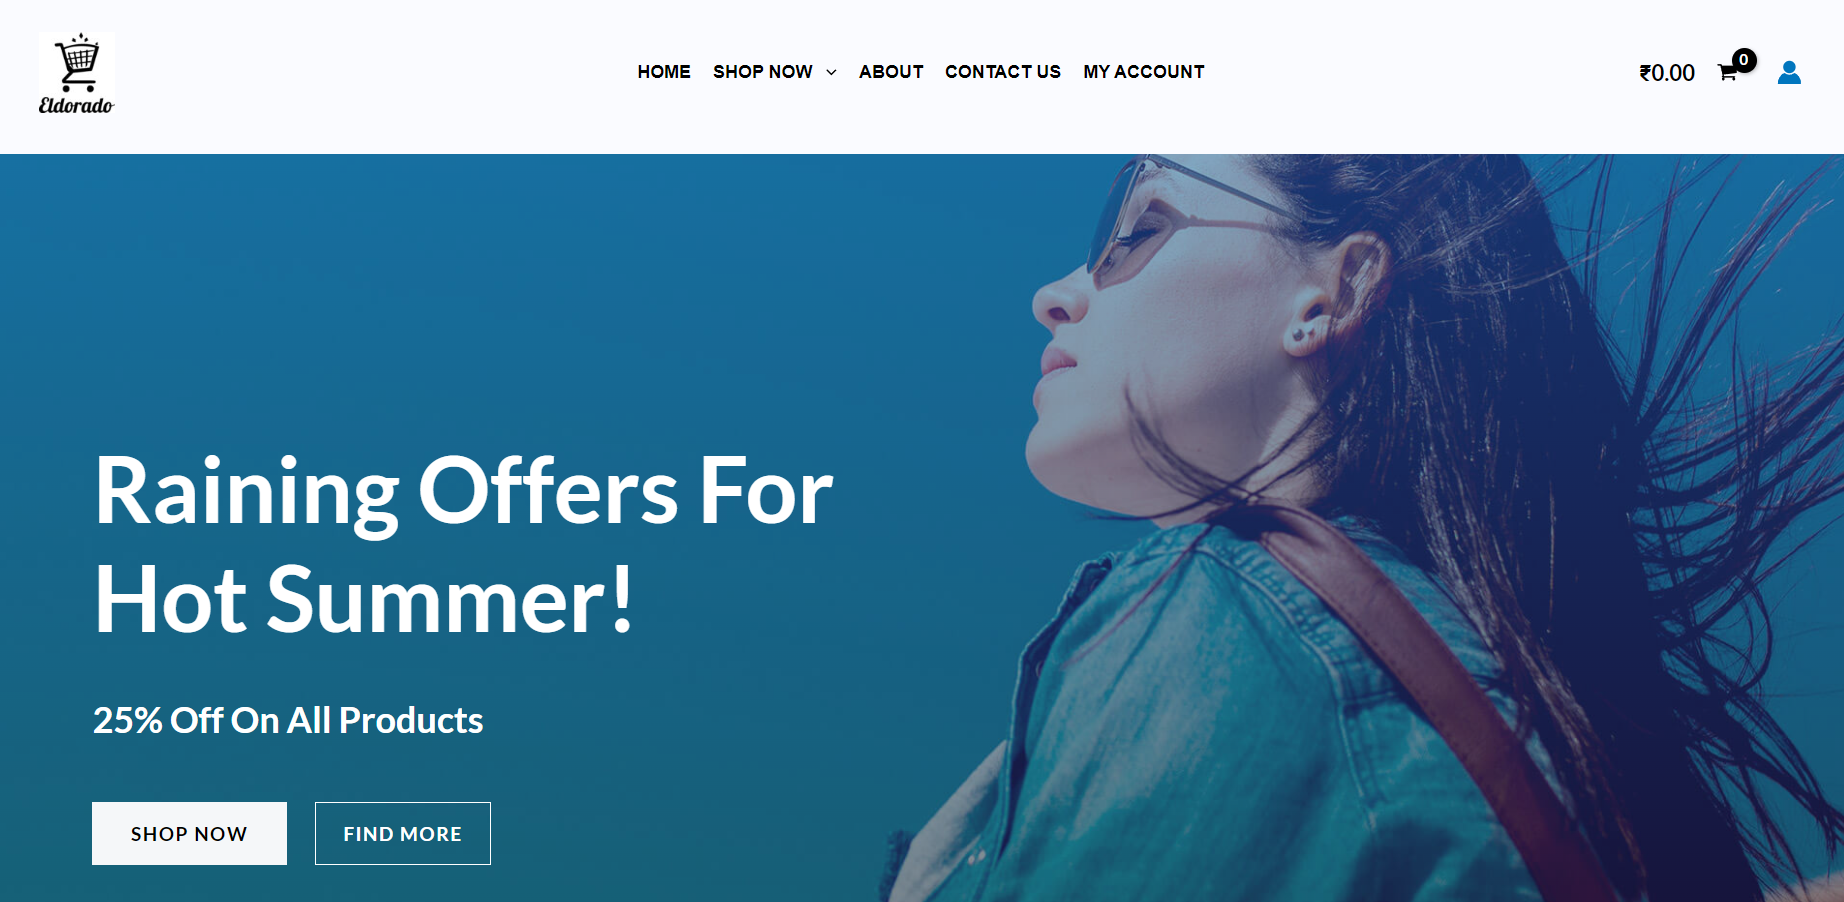The height and width of the screenshot is (902, 1844).
Task: Open the blue user account icon
Action: pos(1789,72)
